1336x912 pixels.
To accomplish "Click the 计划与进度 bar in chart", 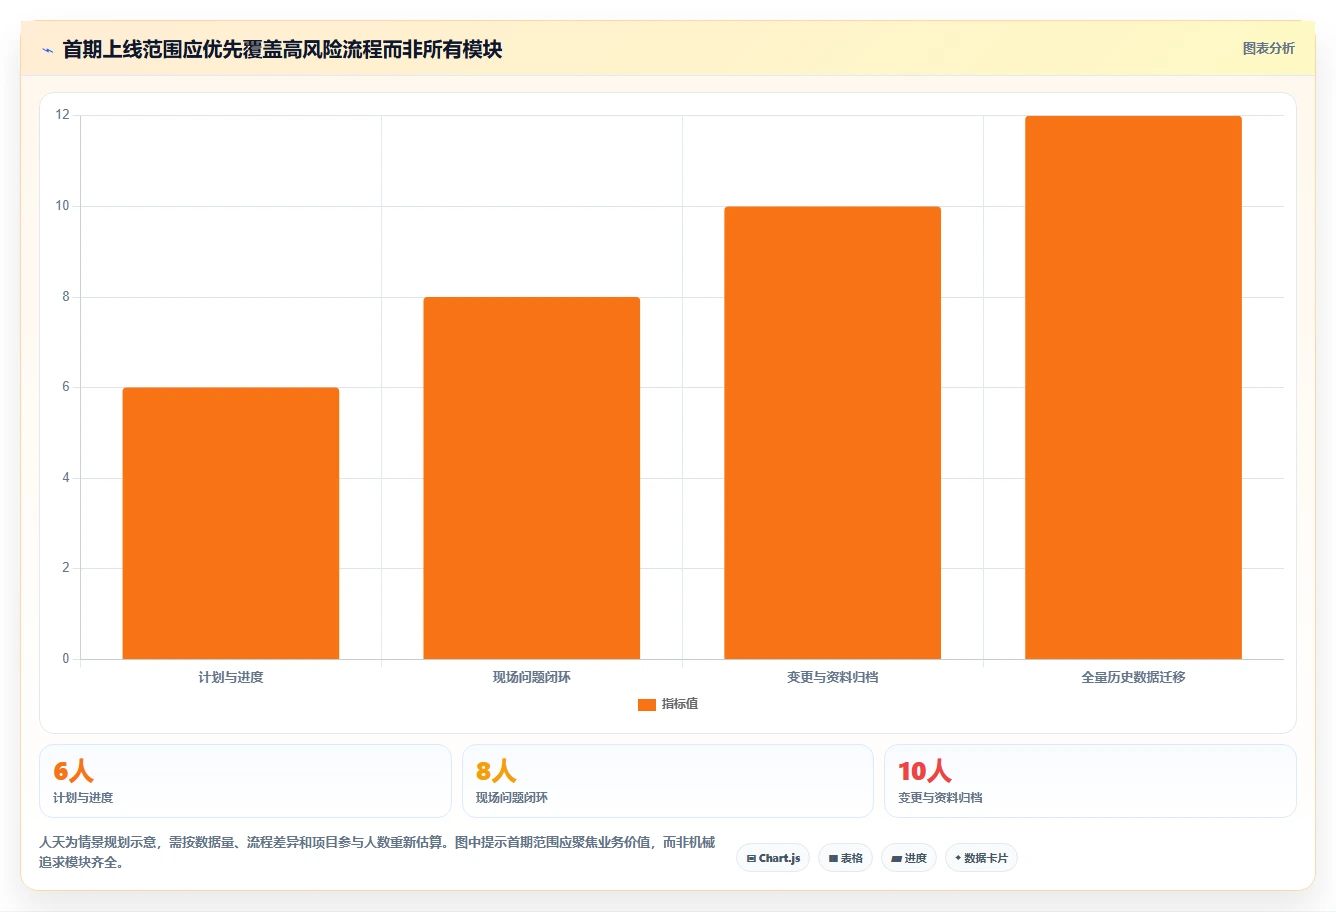I will coord(231,523).
